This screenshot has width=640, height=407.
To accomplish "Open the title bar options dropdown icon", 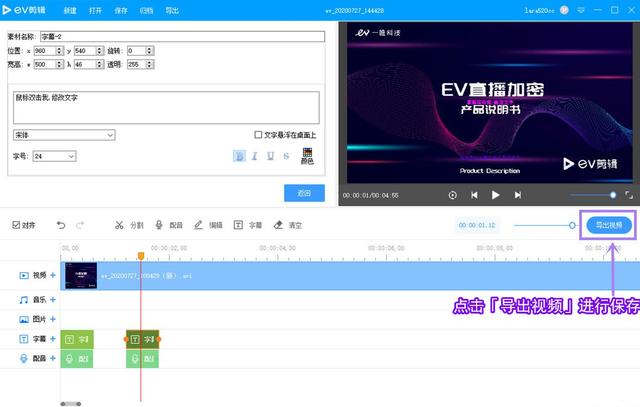I will [580, 10].
